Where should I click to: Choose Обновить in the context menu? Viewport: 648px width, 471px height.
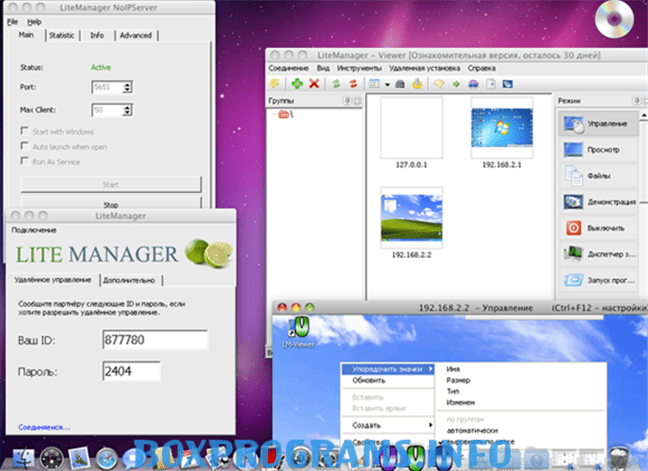pyautogui.click(x=369, y=380)
